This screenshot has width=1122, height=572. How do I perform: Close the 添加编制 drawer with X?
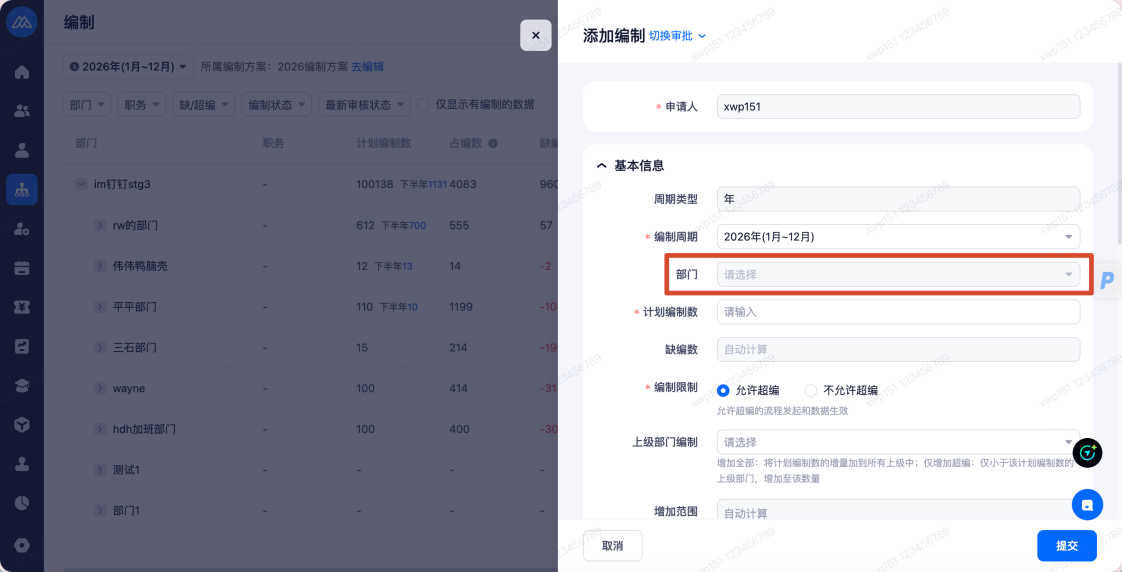click(535, 35)
